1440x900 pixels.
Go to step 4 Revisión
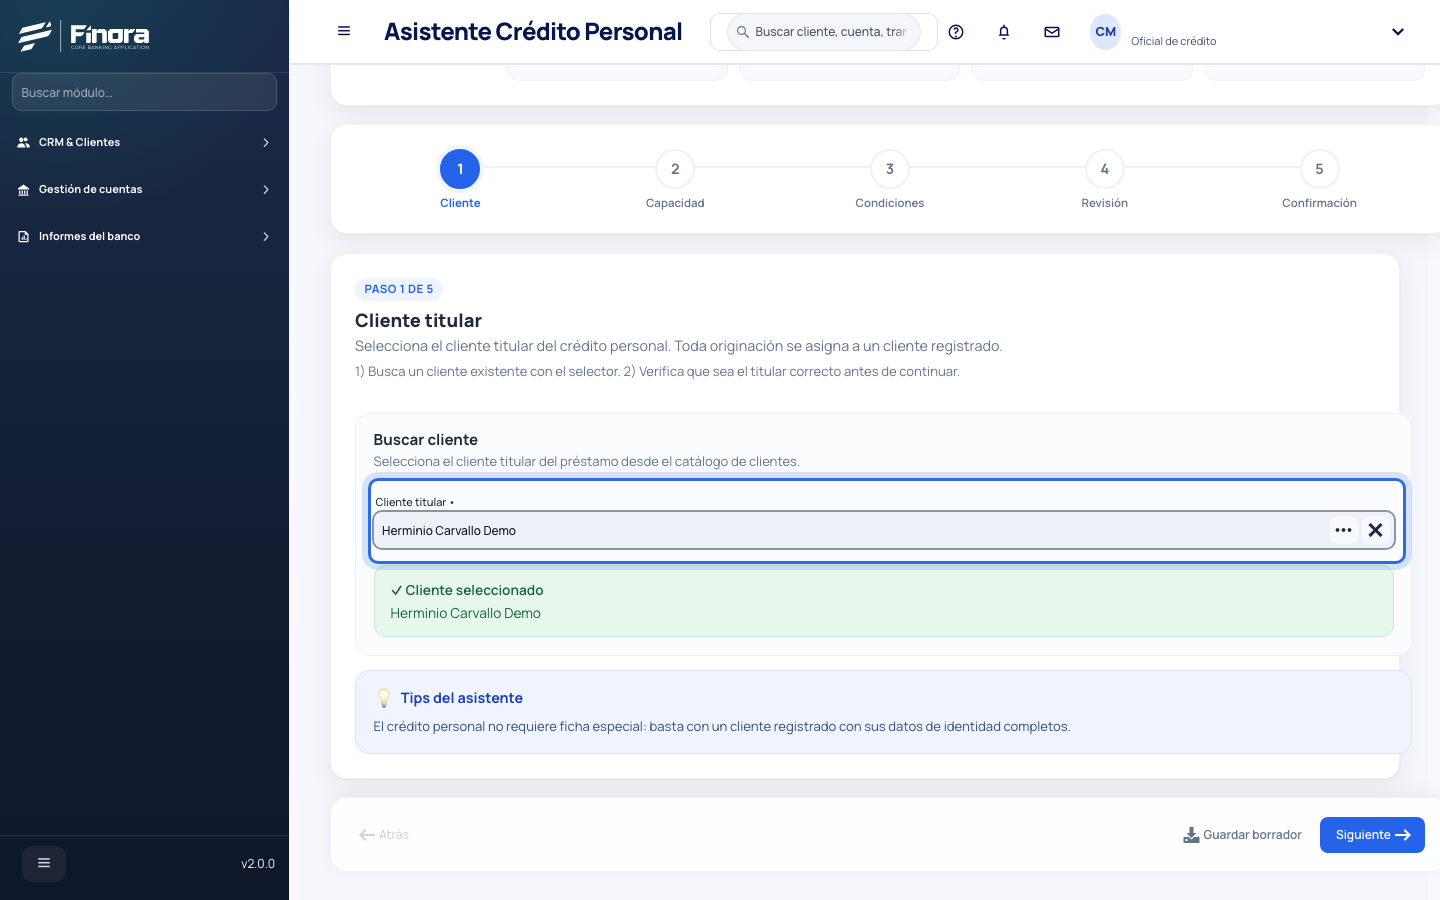[x=1105, y=180]
